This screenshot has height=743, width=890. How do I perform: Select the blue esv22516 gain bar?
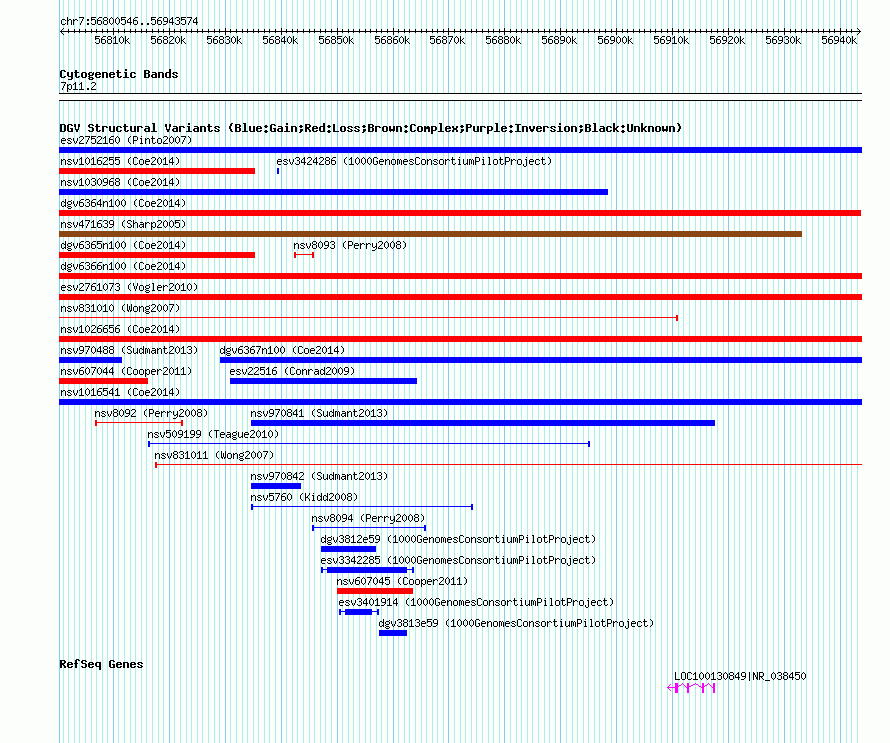tap(323, 381)
